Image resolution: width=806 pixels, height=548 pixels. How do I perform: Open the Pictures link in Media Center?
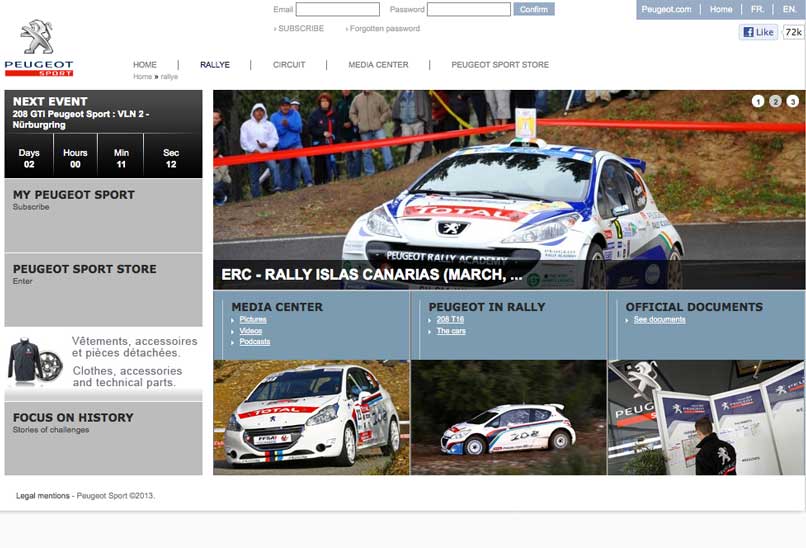pos(253,320)
